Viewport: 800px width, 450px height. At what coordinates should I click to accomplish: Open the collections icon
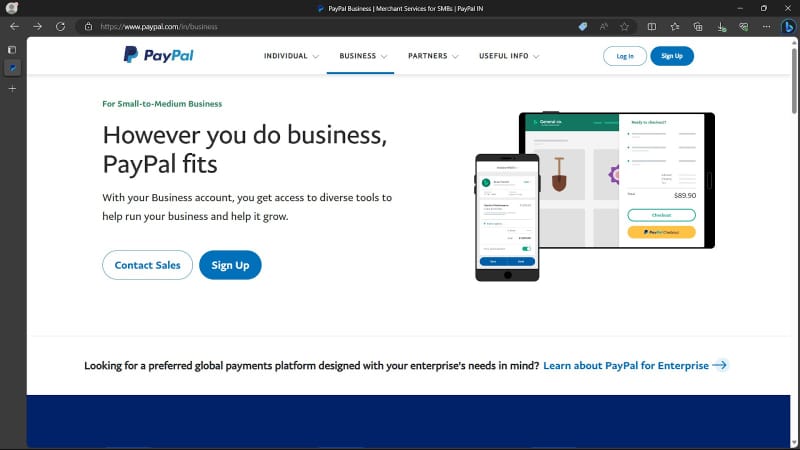pos(698,27)
